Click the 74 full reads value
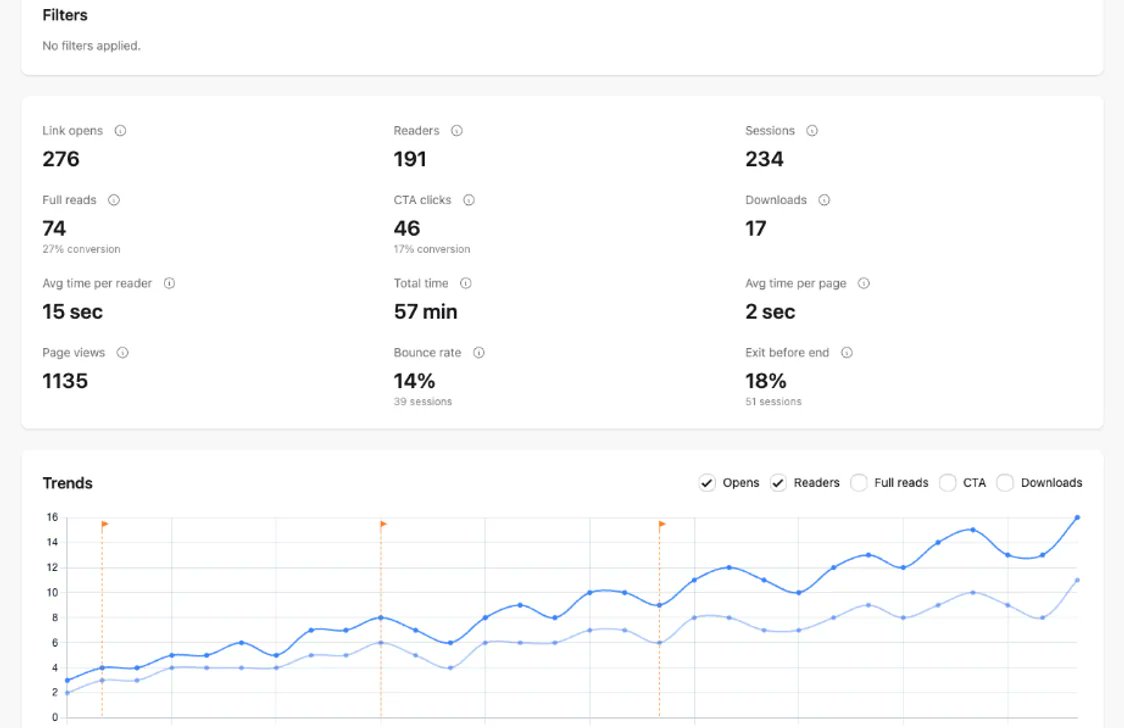The image size is (1124, 728). pos(54,229)
